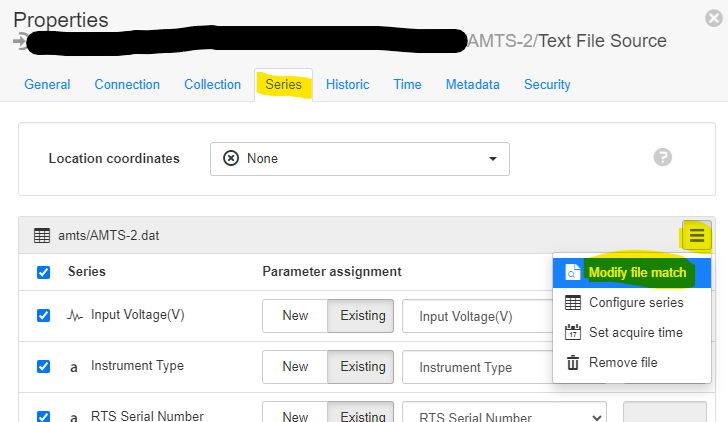Screen dimensions: 728x422
Task: Click the Input Voltage waveform series icon
Action: click(74, 315)
